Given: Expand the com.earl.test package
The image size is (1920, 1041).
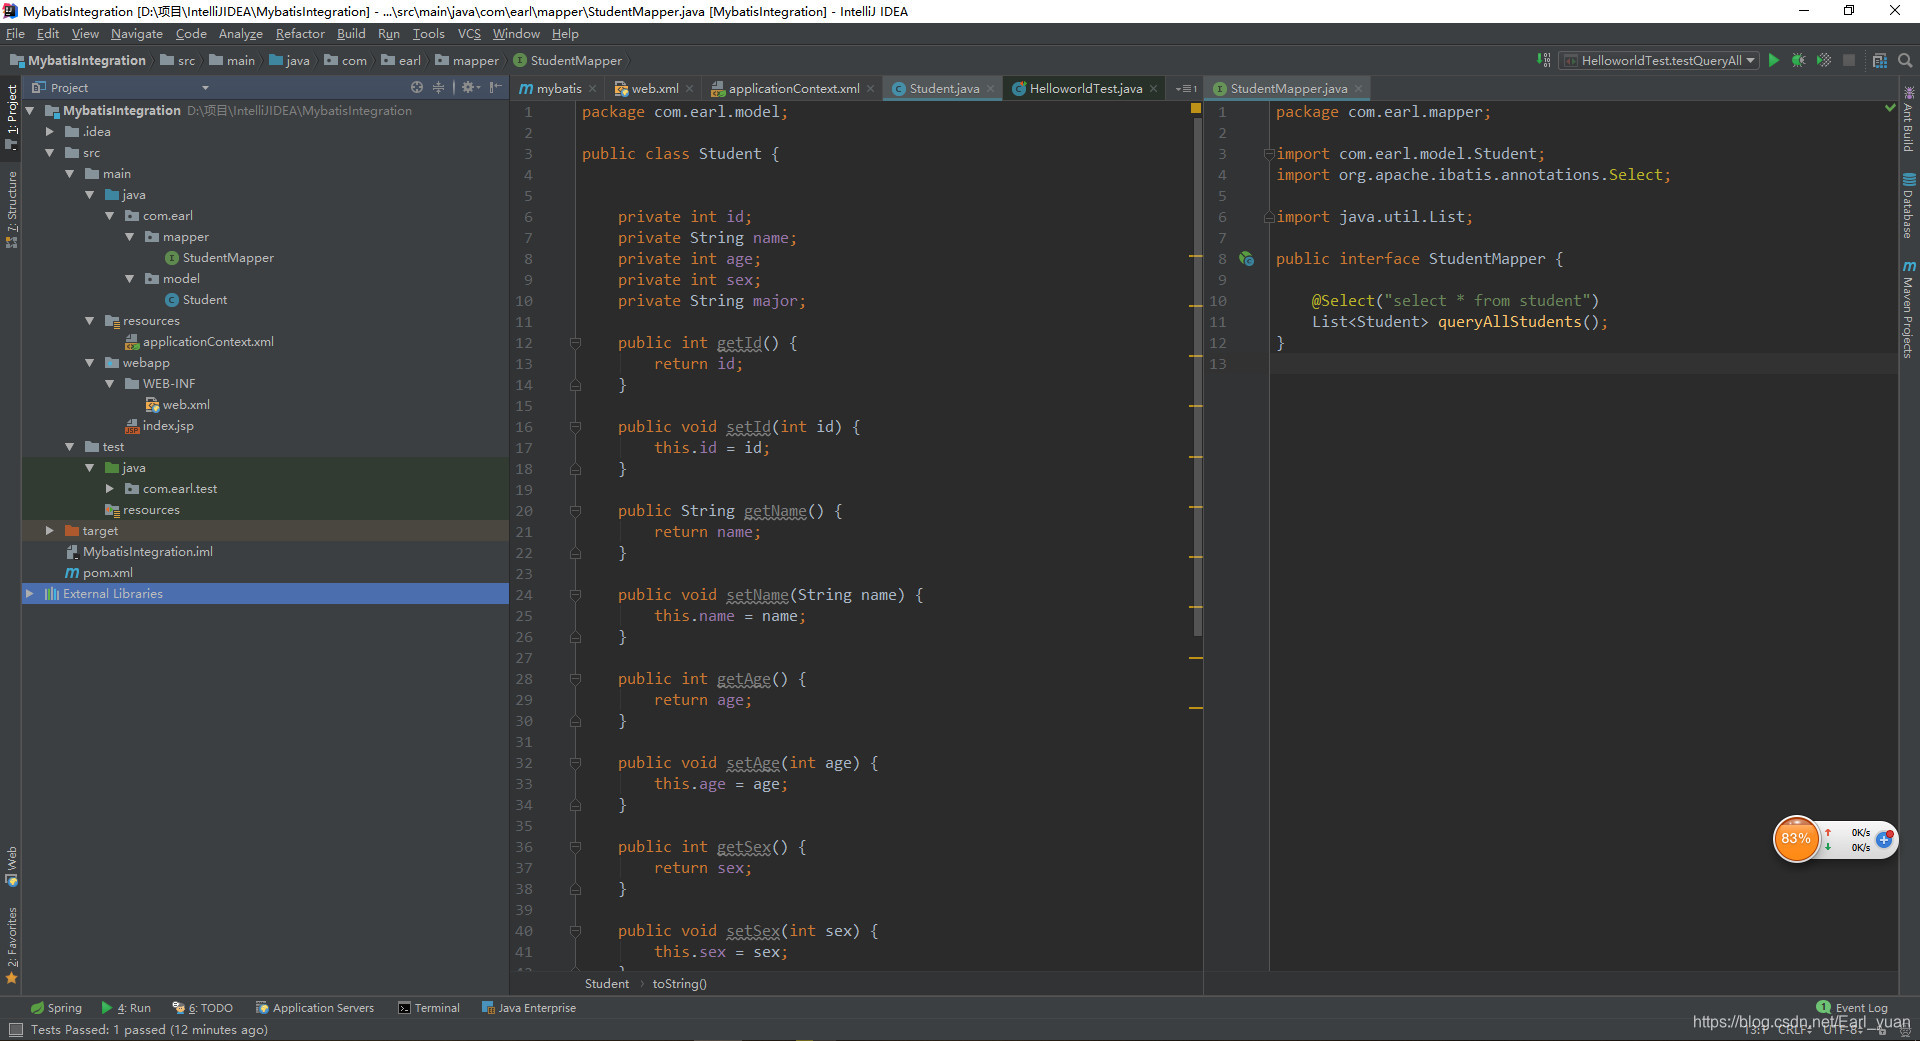Looking at the screenshot, I should 109,489.
